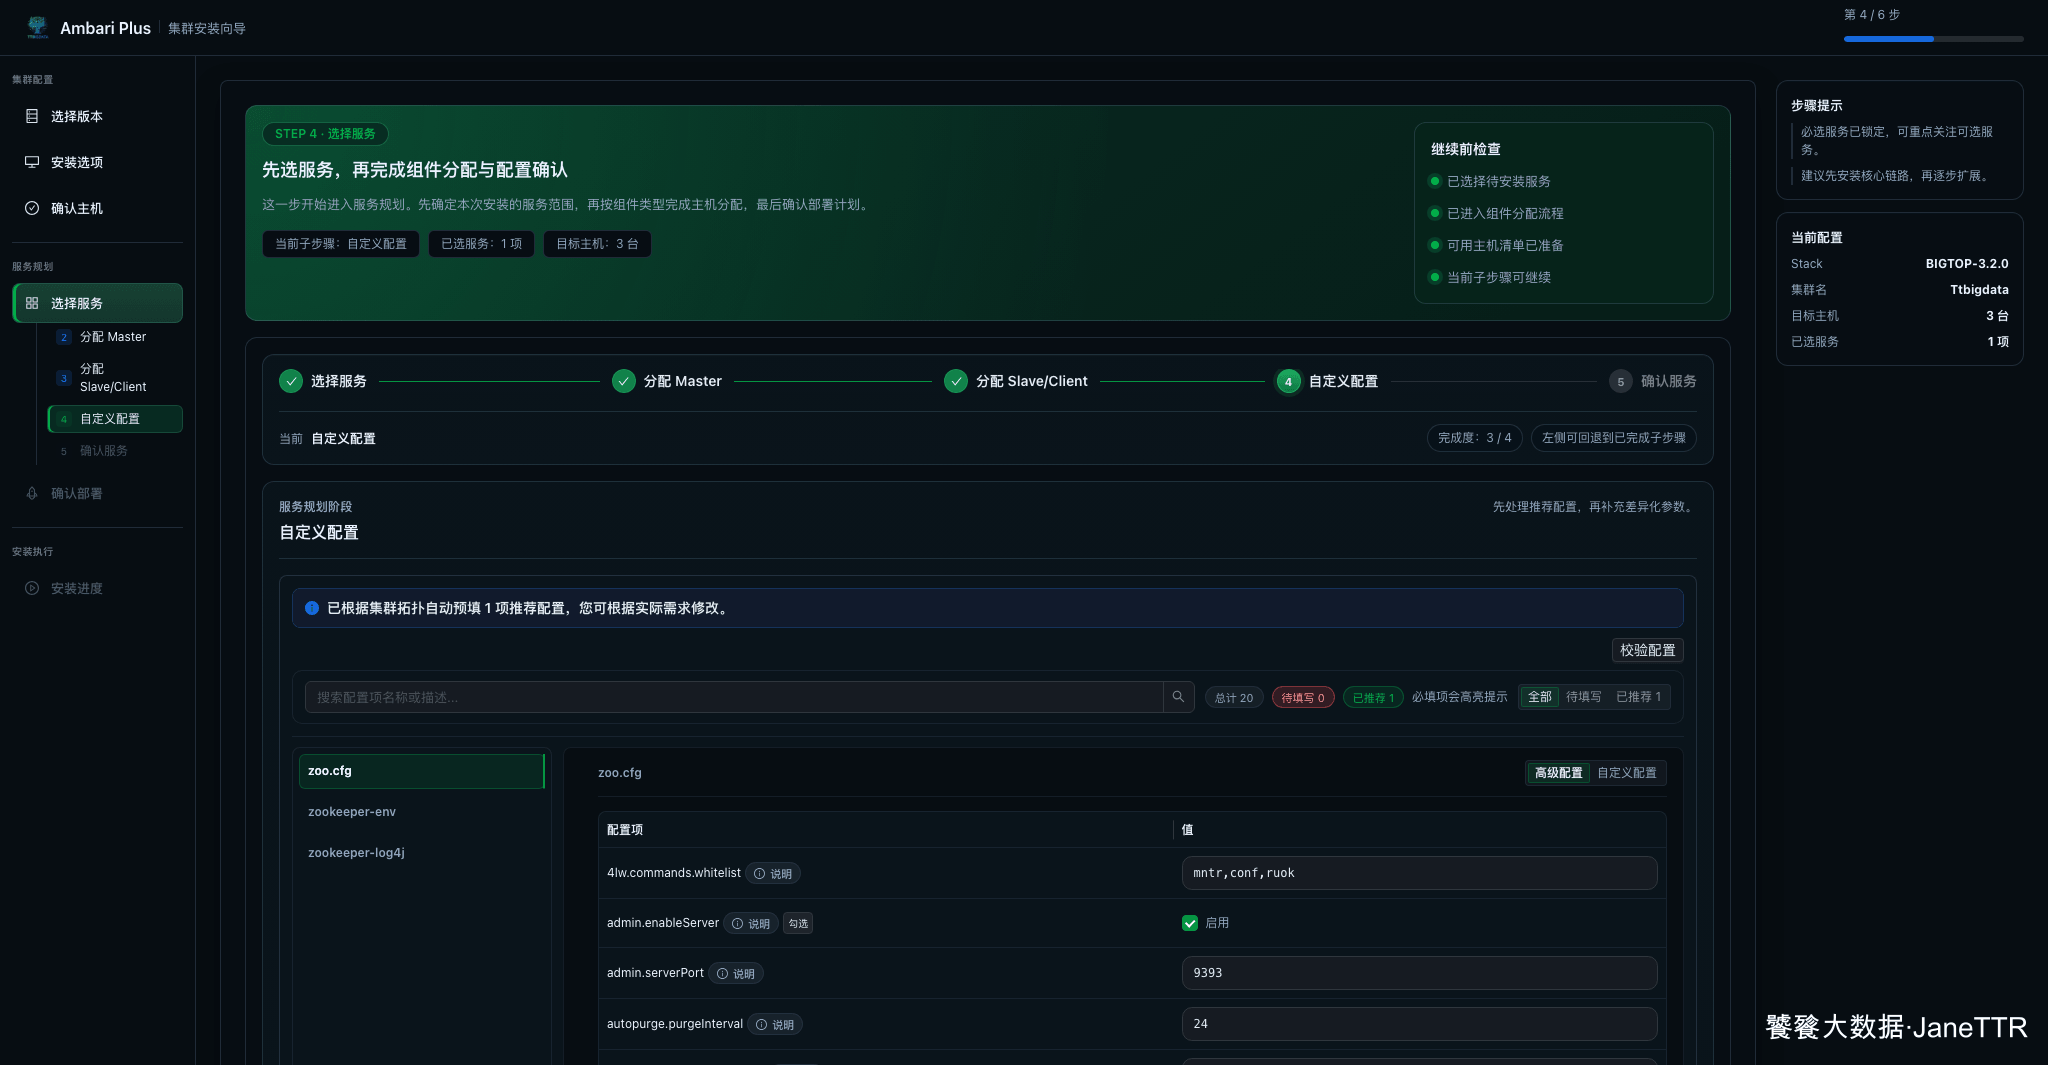Click the Ttbigdata cluster name value
This screenshot has height=1065, width=2048.
coord(1979,290)
